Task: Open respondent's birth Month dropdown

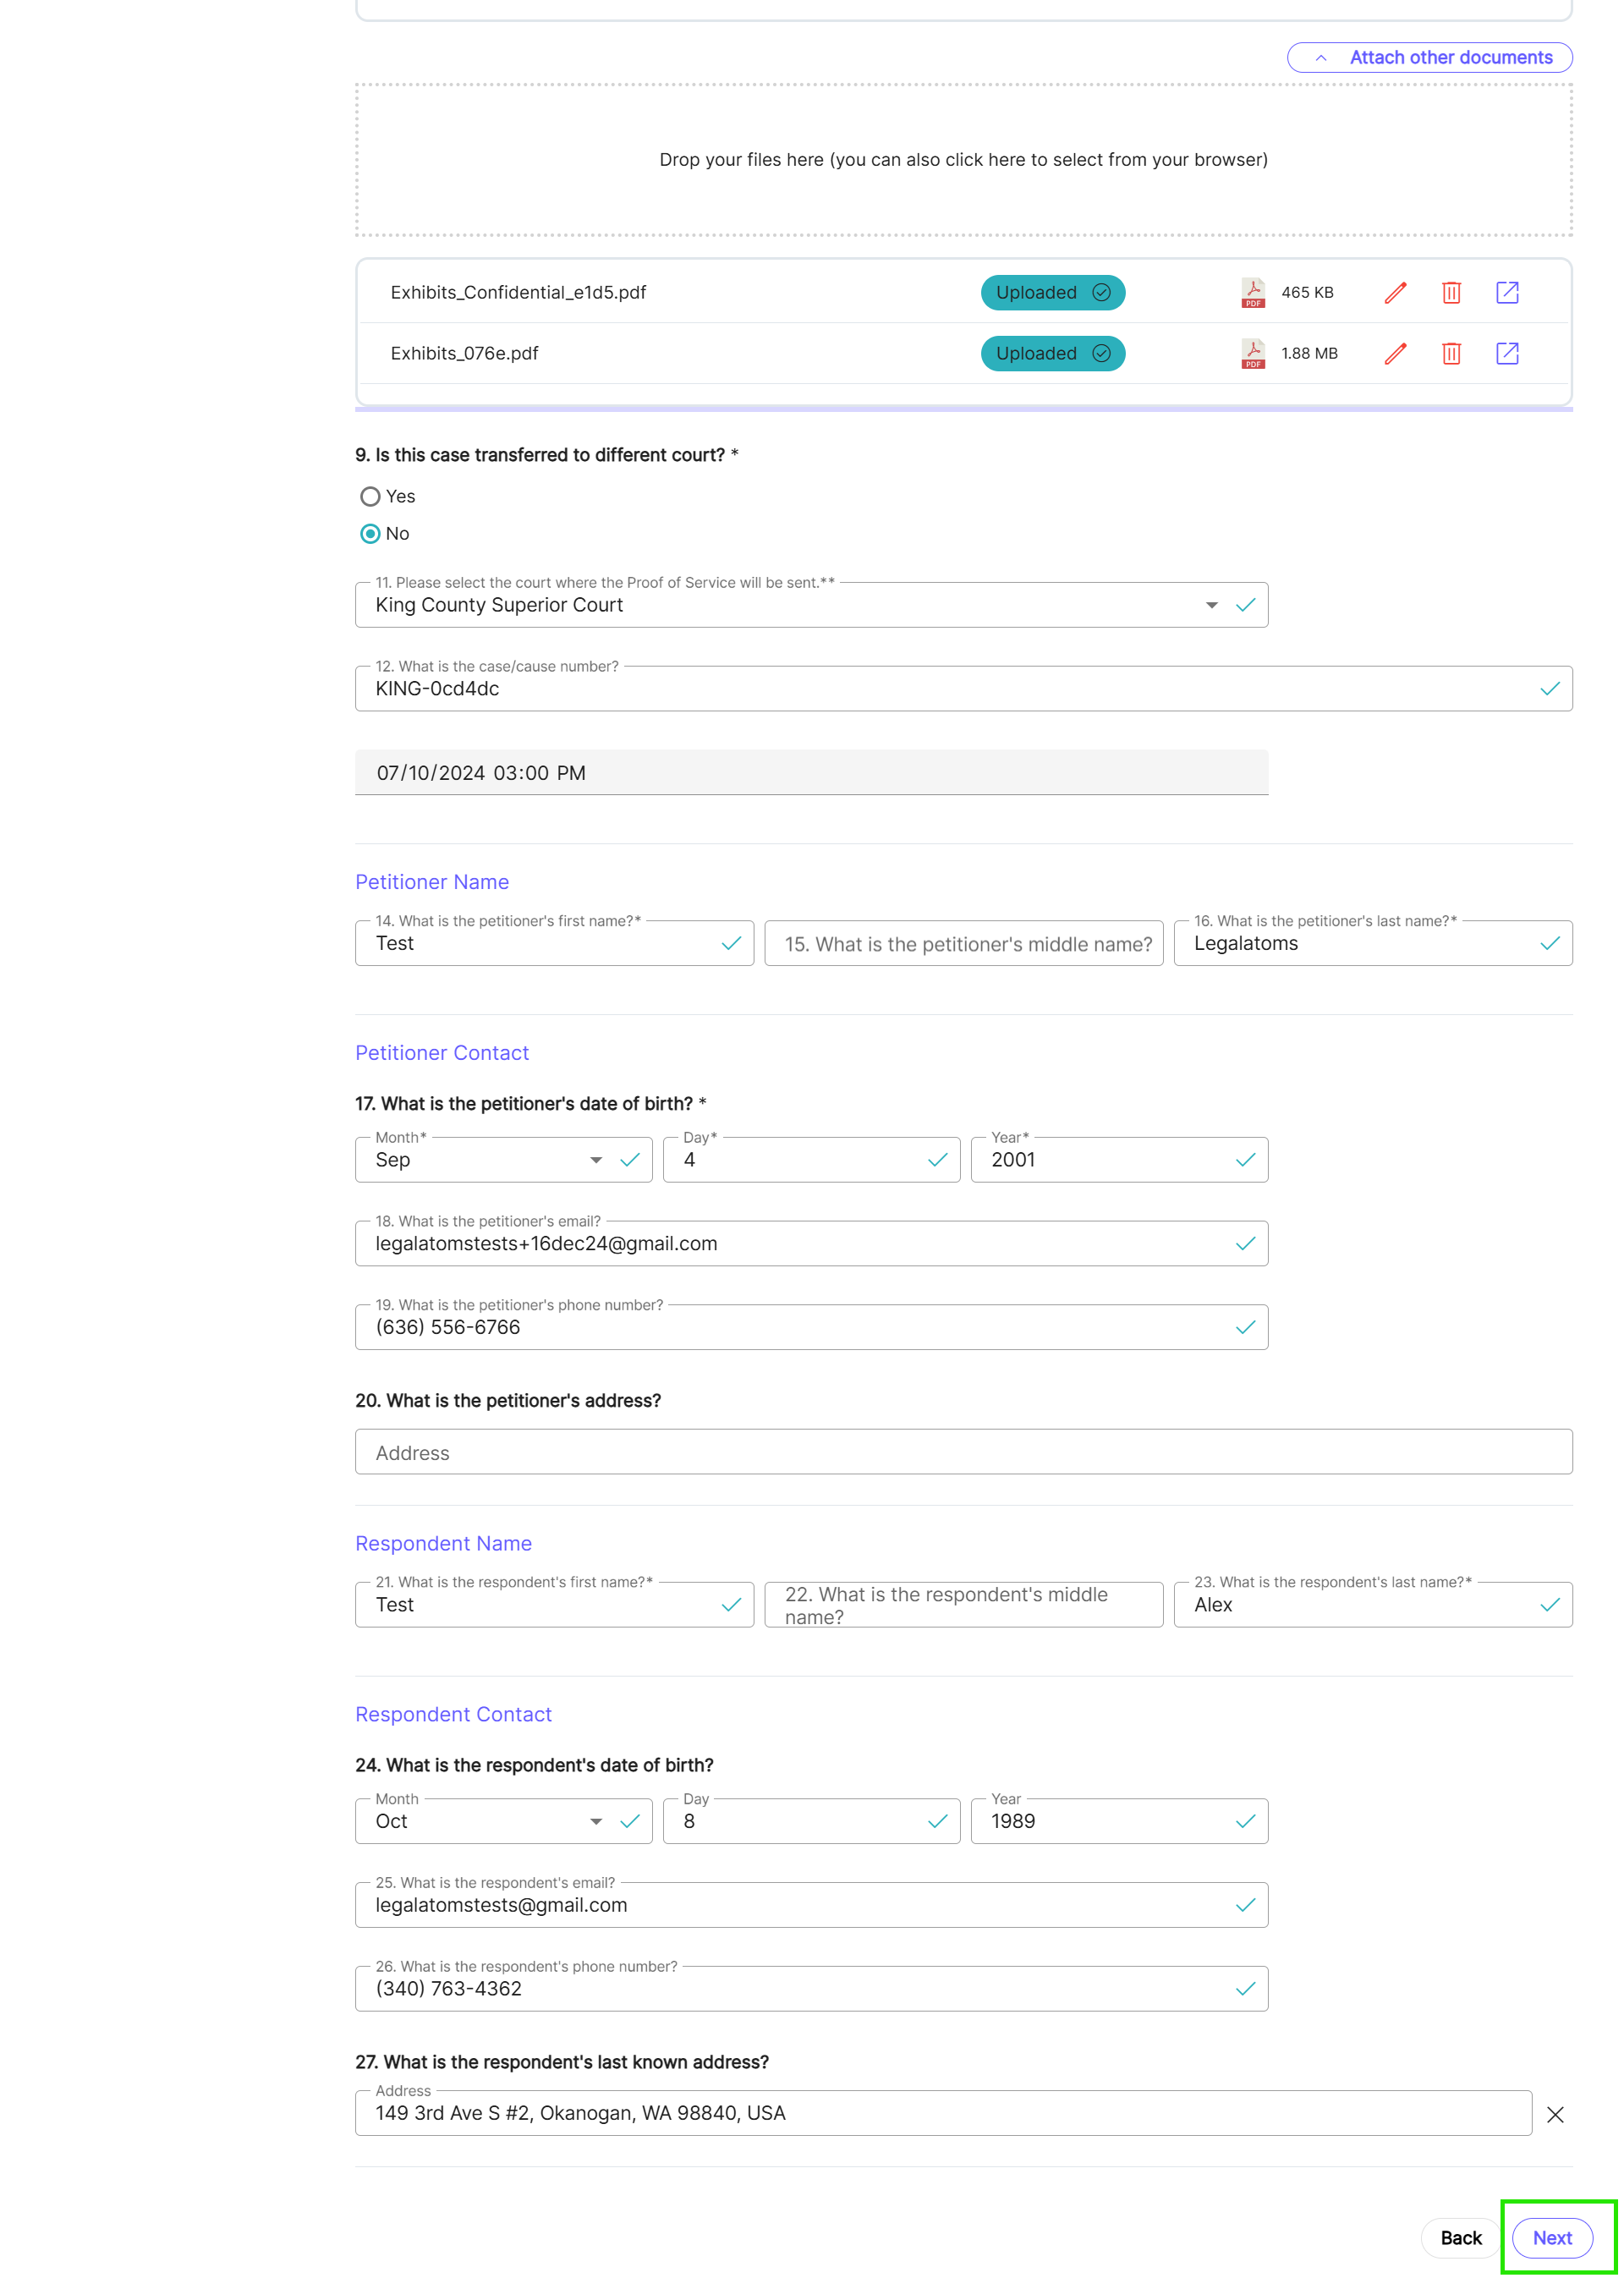Action: [595, 1822]
